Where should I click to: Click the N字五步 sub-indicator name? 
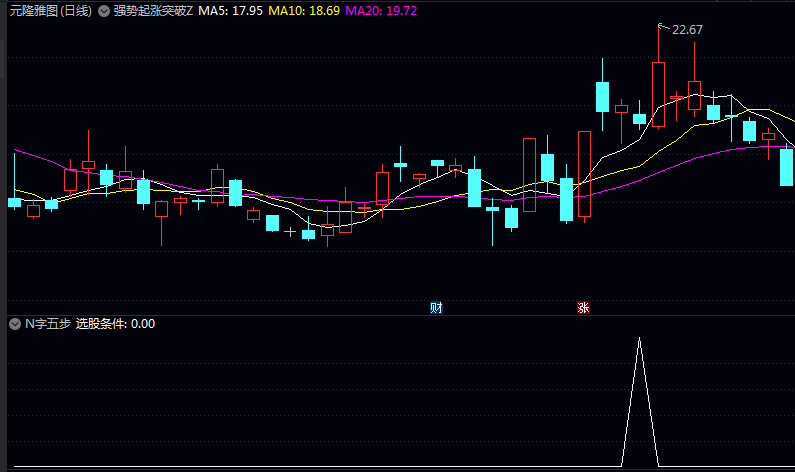(x=48, y=324)
